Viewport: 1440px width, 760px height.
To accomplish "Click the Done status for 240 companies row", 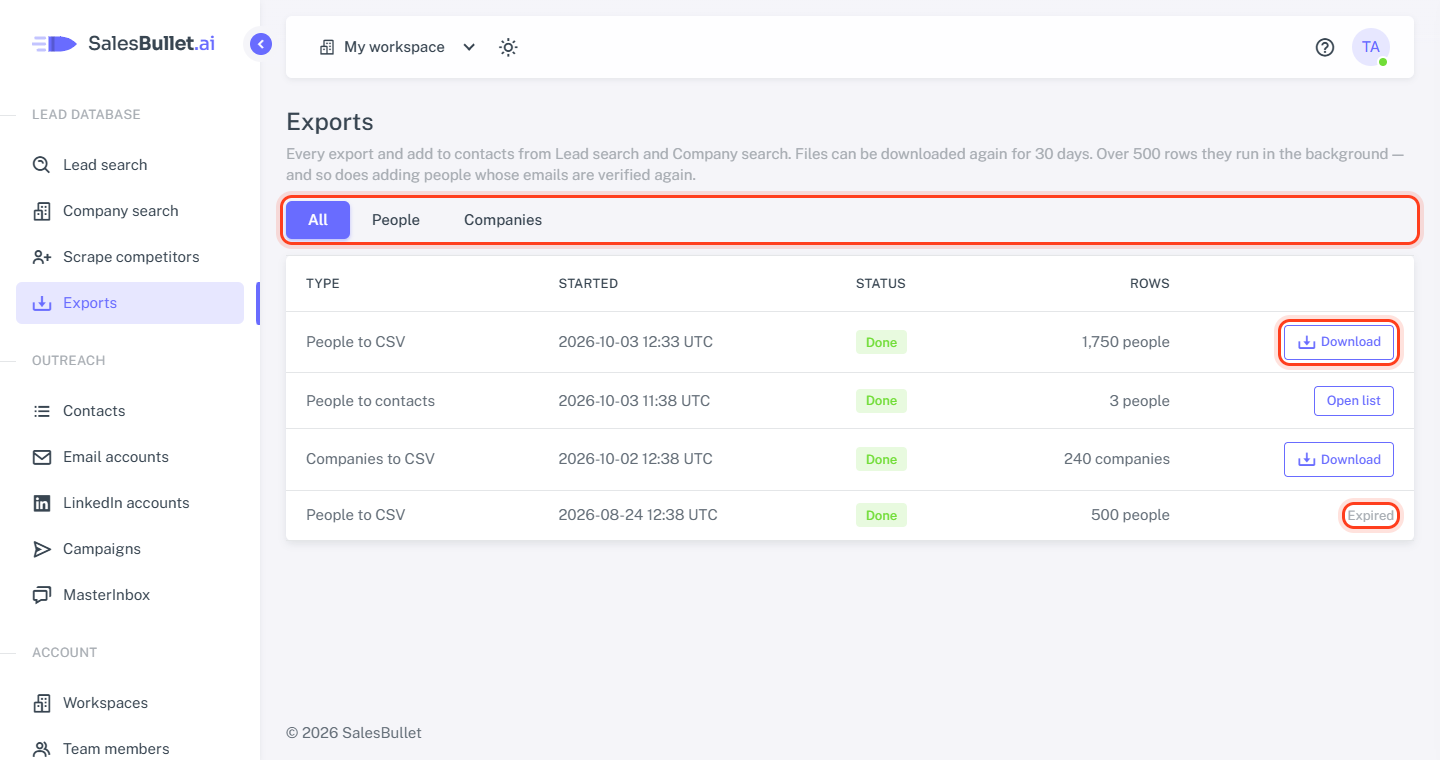I will 881,460.
